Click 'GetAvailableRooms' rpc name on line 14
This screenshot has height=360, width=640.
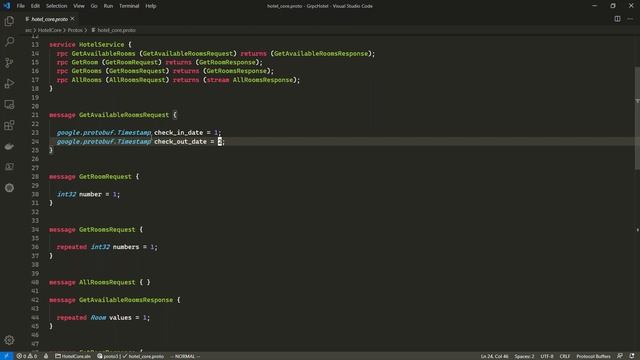point(103,53)
